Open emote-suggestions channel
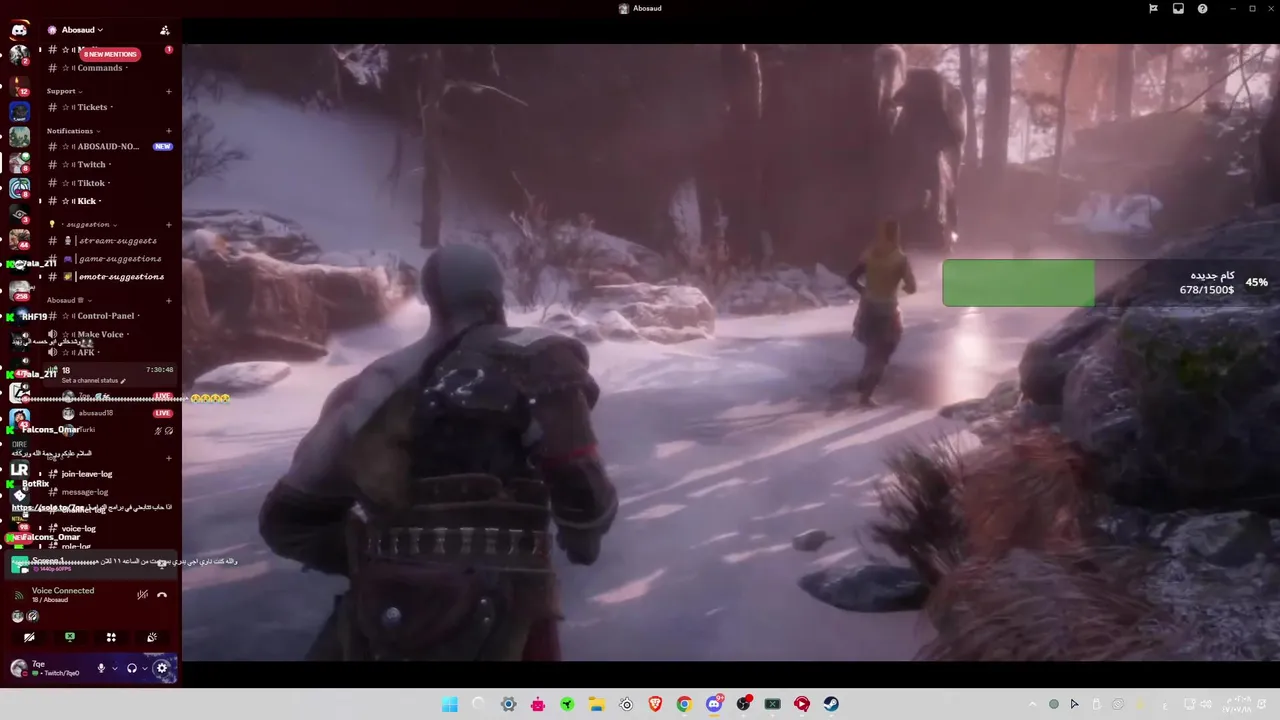 (109, 277)
